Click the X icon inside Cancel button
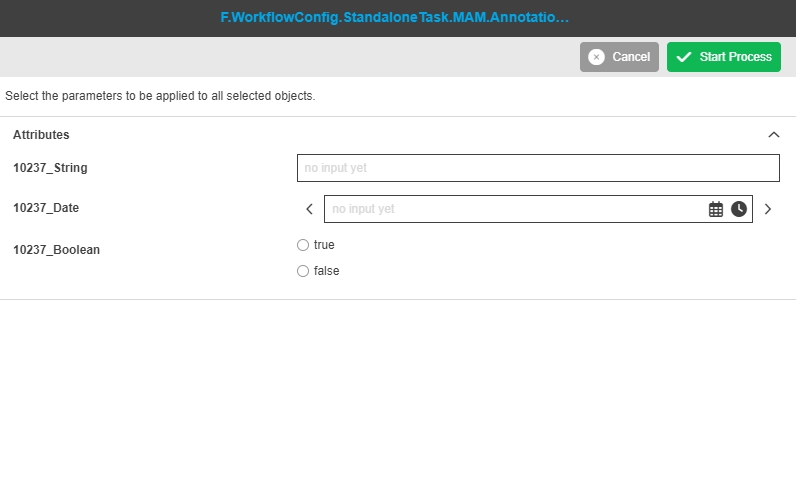796x490 pixels. pos(596,57)
